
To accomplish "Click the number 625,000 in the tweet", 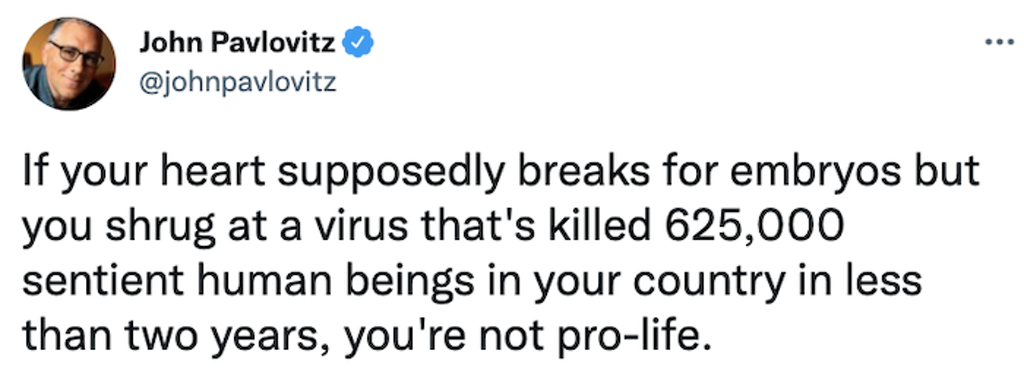I will [756, 226].
